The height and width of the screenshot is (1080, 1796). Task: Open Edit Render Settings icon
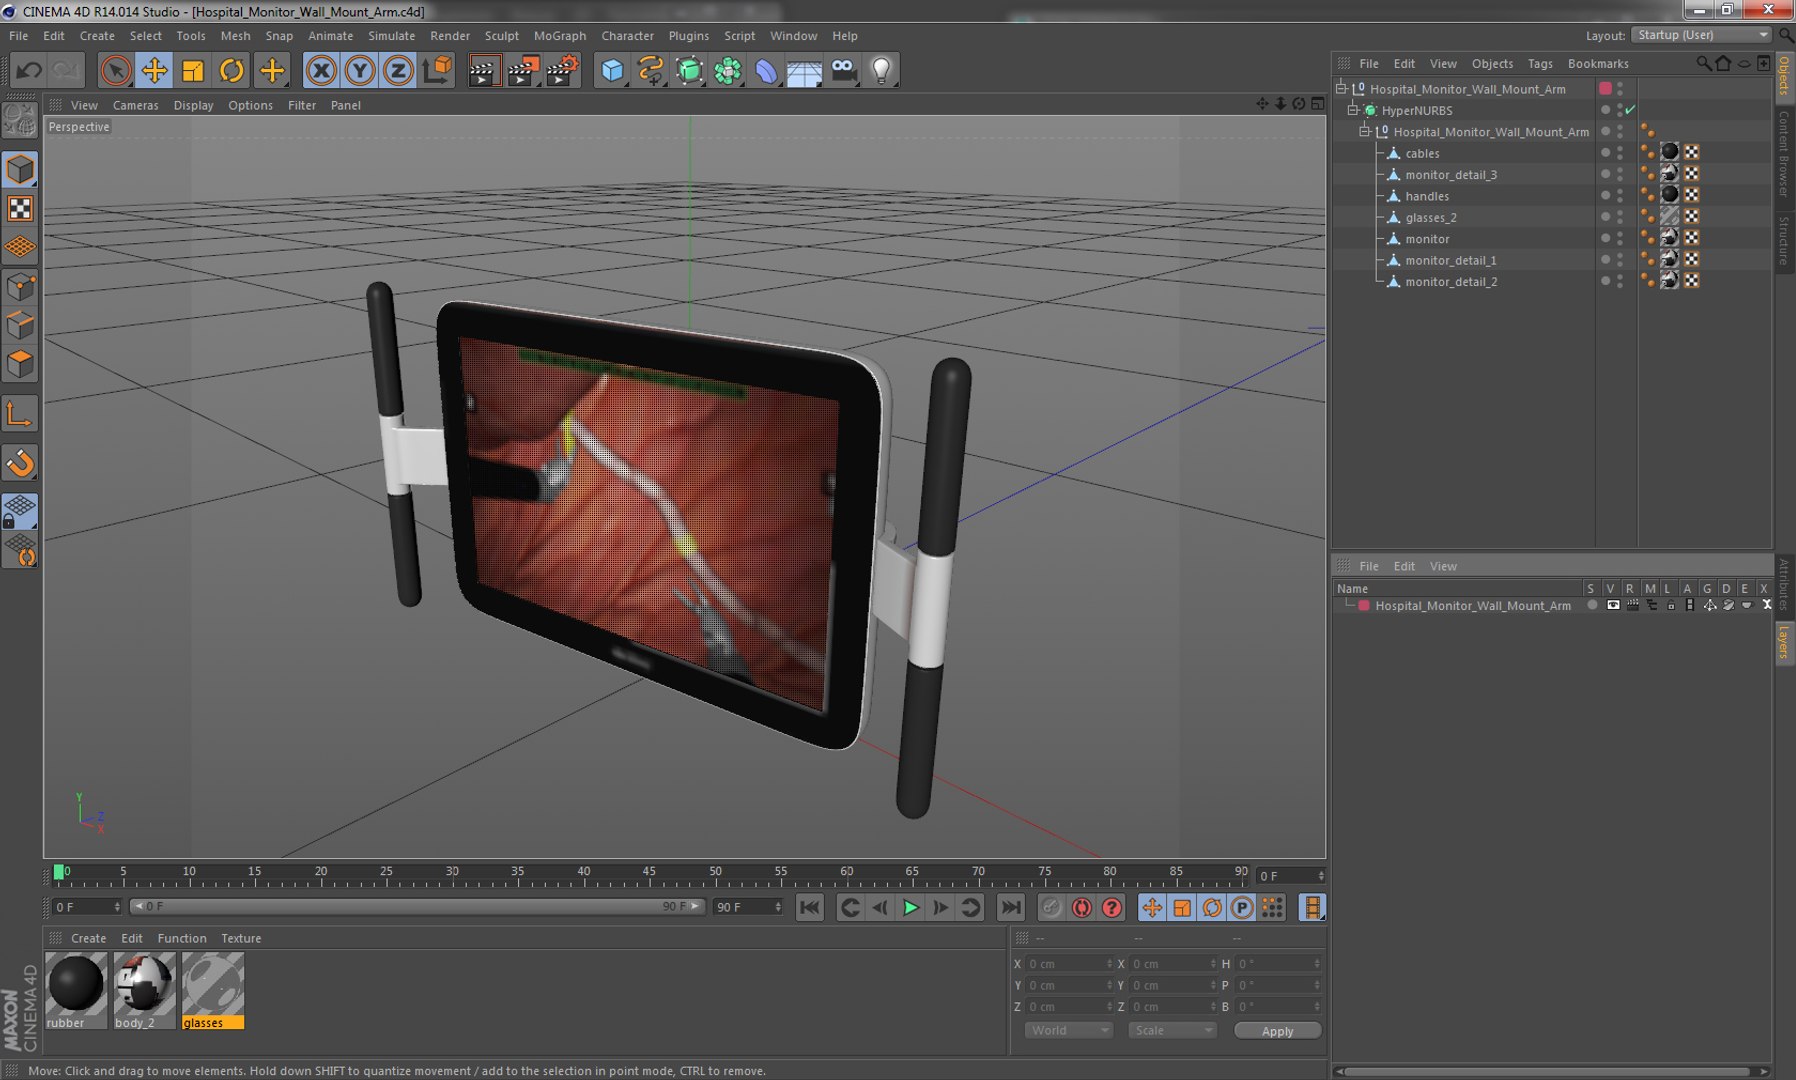pyautogui.click(x=562, y=70)
